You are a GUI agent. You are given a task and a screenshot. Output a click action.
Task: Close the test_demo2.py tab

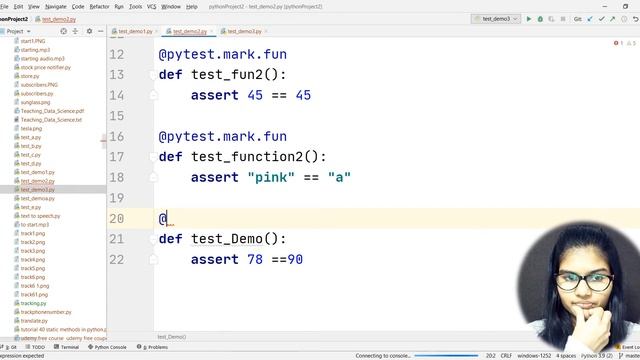(211, 31)
